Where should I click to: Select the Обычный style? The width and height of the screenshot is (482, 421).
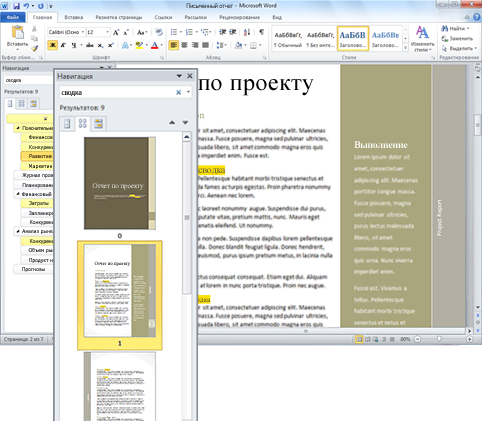pos(288,39)
